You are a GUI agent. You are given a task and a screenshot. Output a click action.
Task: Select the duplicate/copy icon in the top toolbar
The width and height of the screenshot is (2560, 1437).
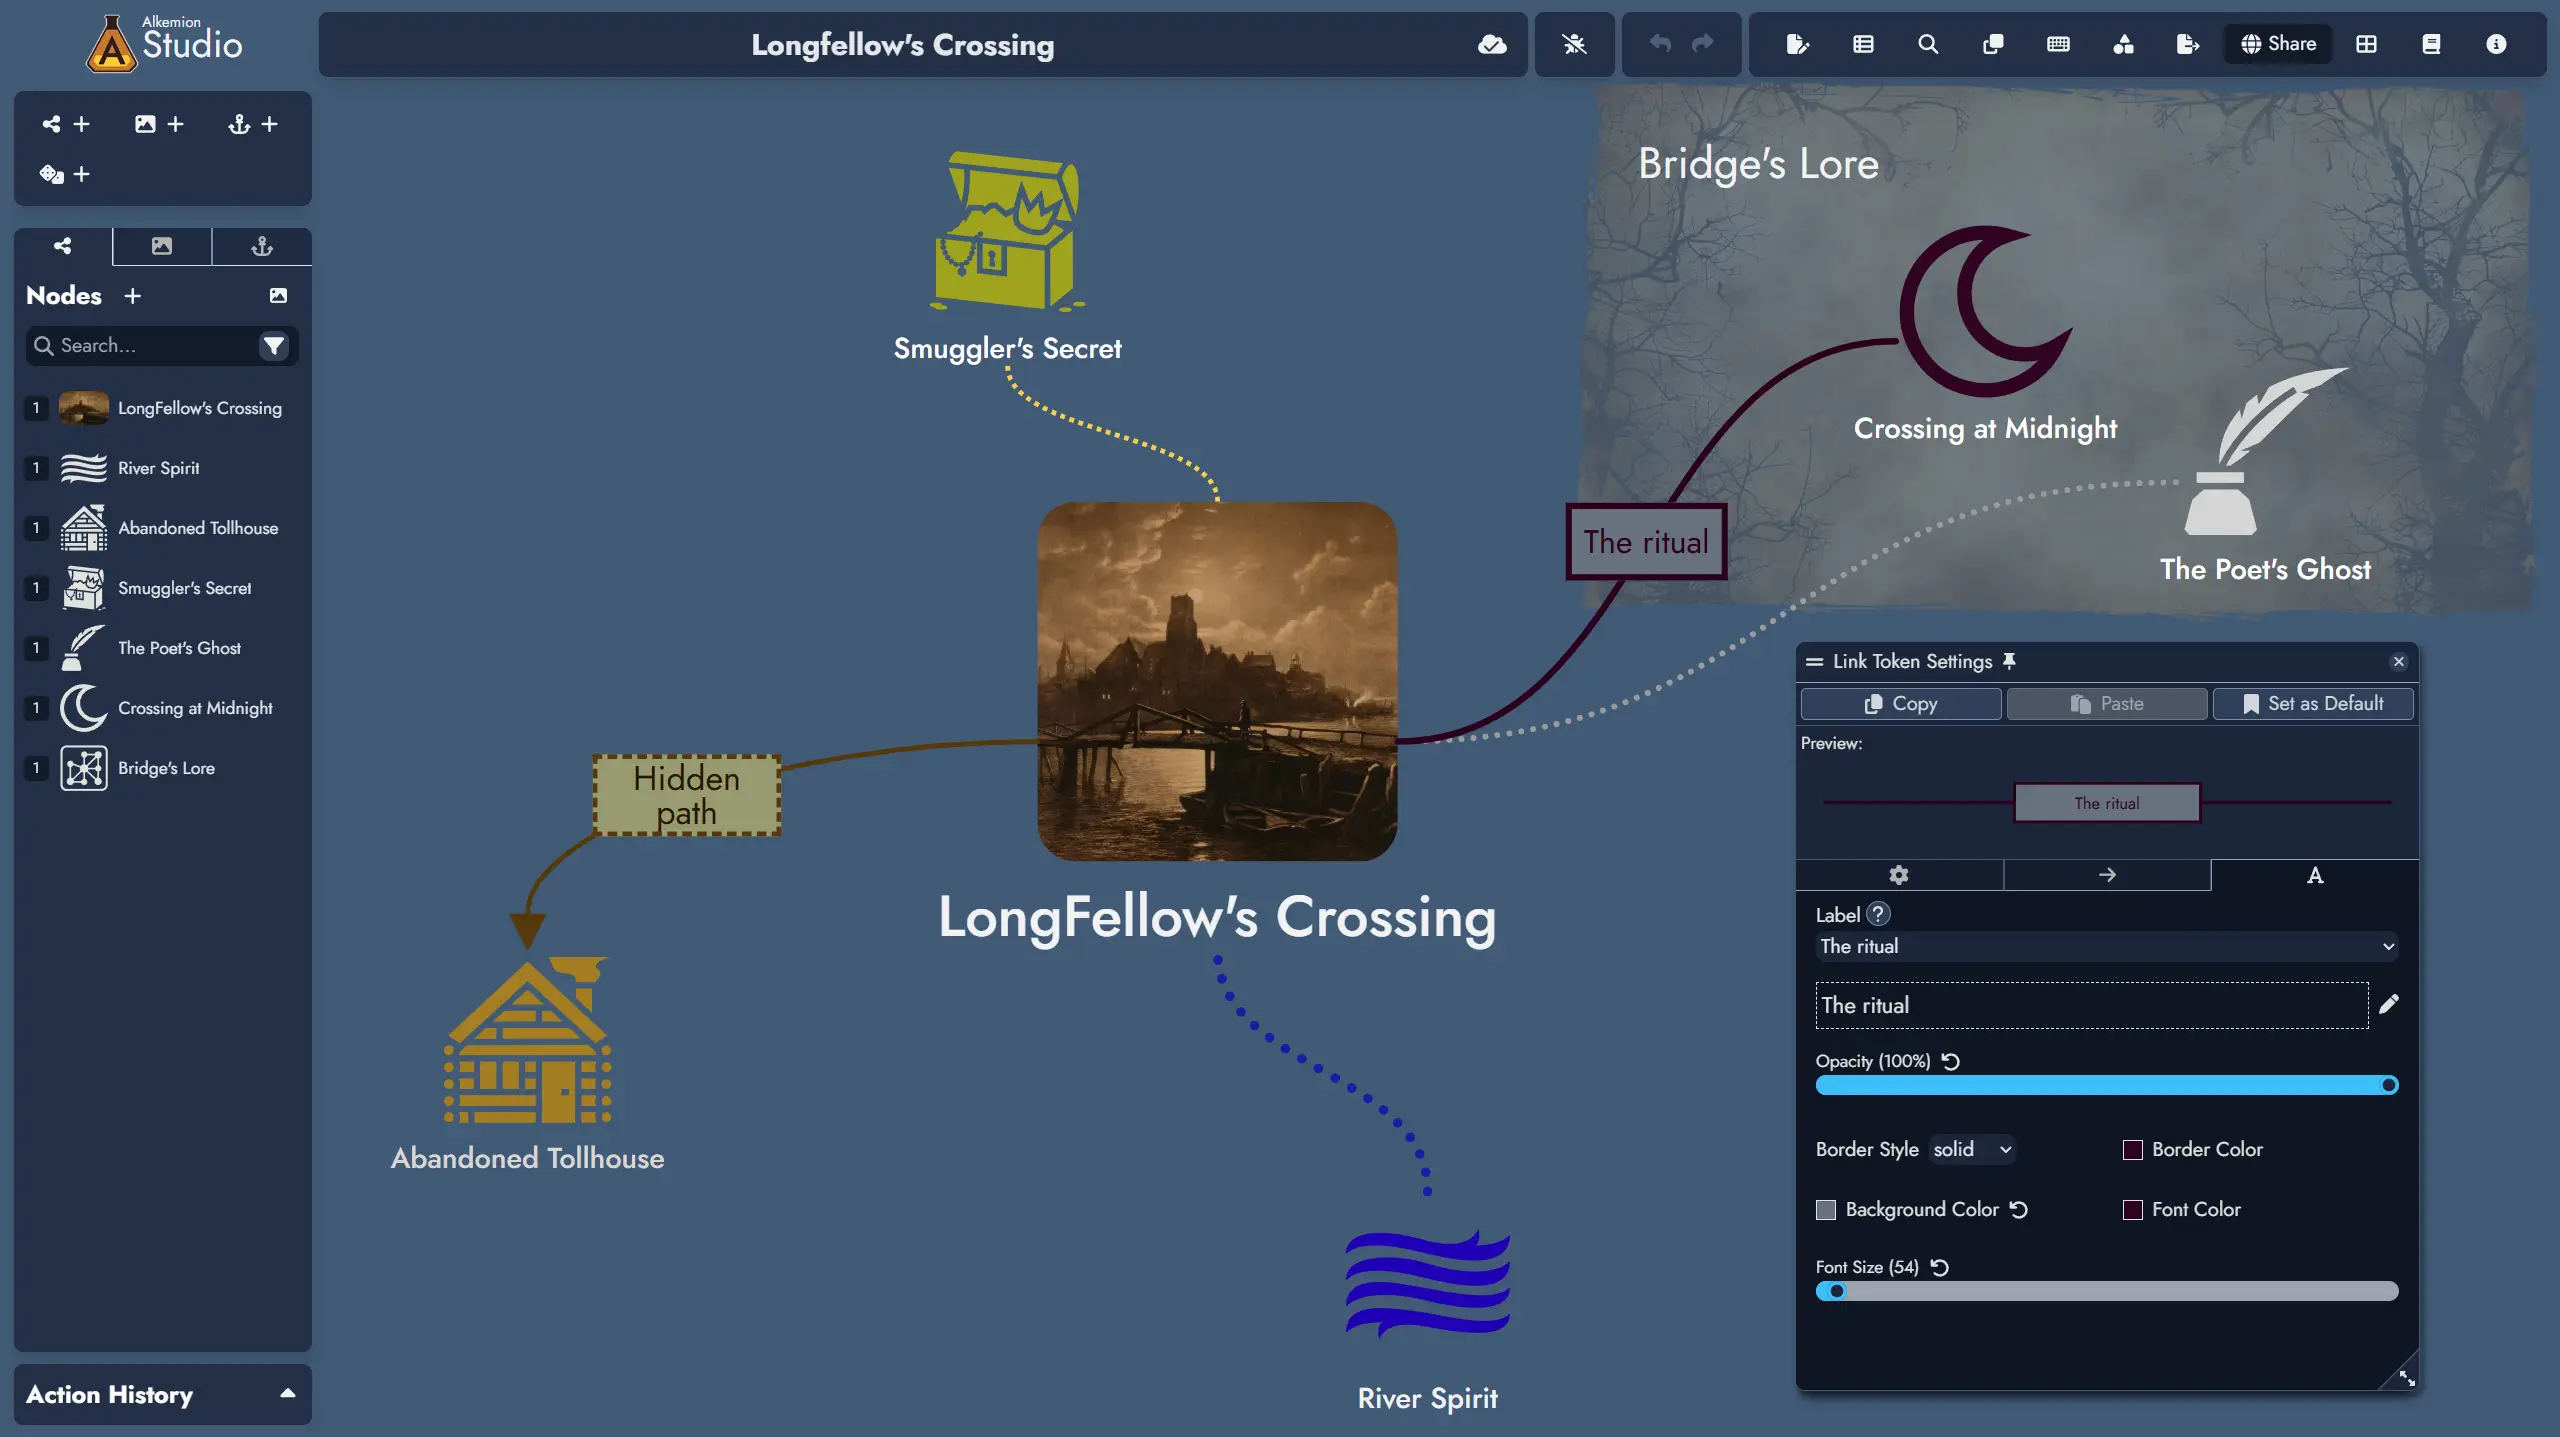click(x=1993, y=44)
